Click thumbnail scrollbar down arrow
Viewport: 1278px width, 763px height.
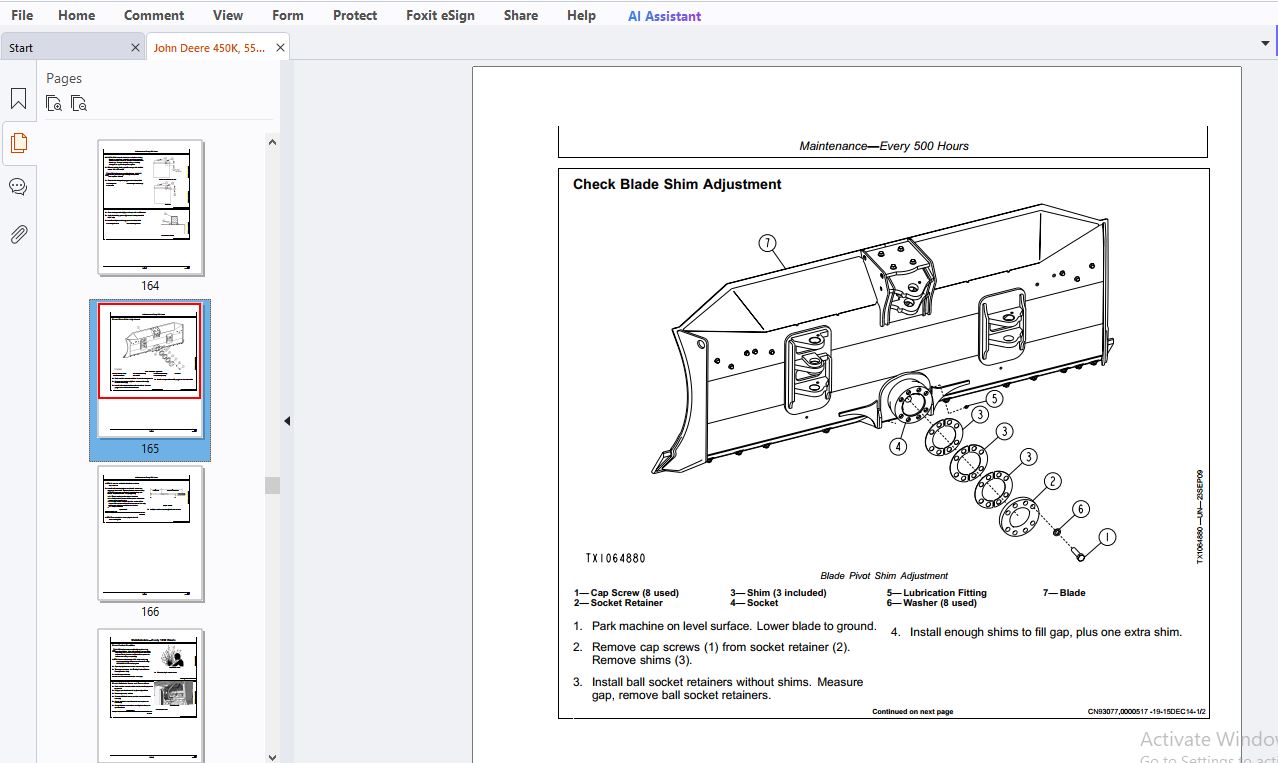[272, 757]
